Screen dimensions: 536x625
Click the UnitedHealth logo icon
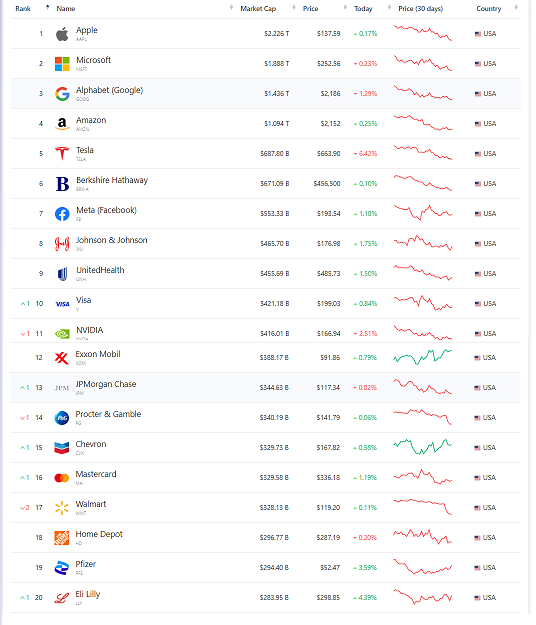click(62, 274)
